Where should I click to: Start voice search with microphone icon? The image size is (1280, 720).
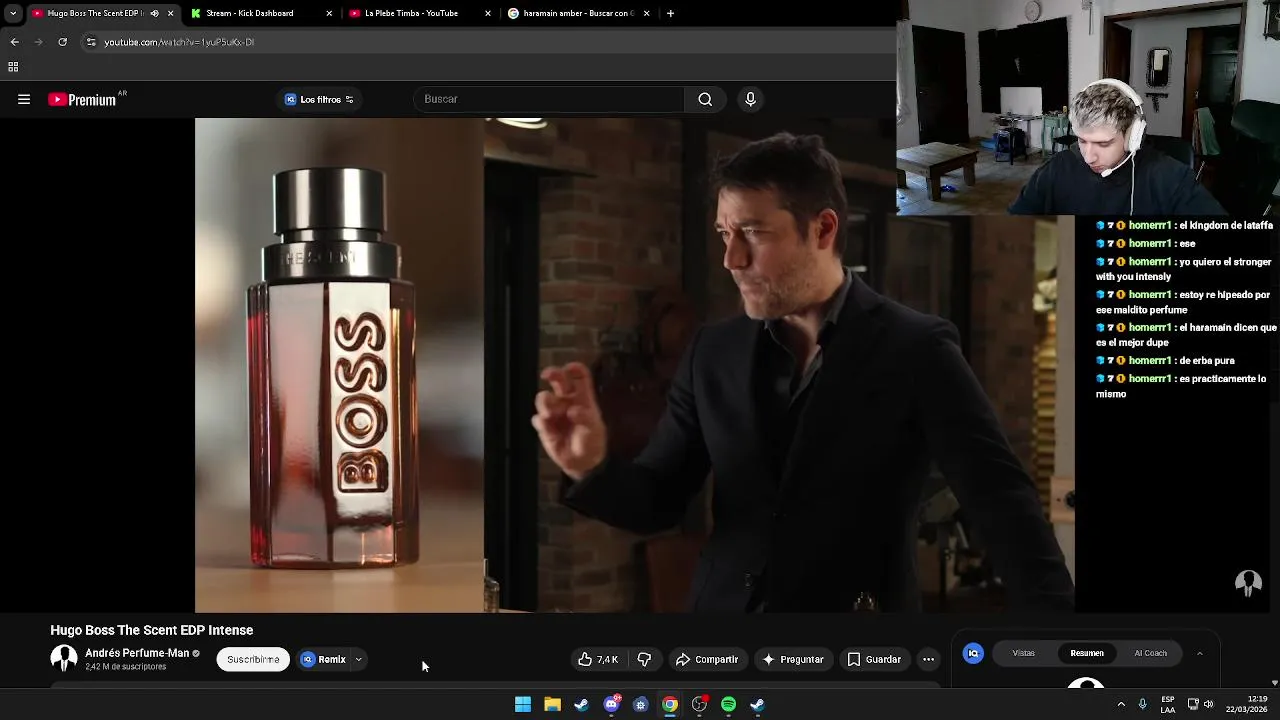click(750, 99)
